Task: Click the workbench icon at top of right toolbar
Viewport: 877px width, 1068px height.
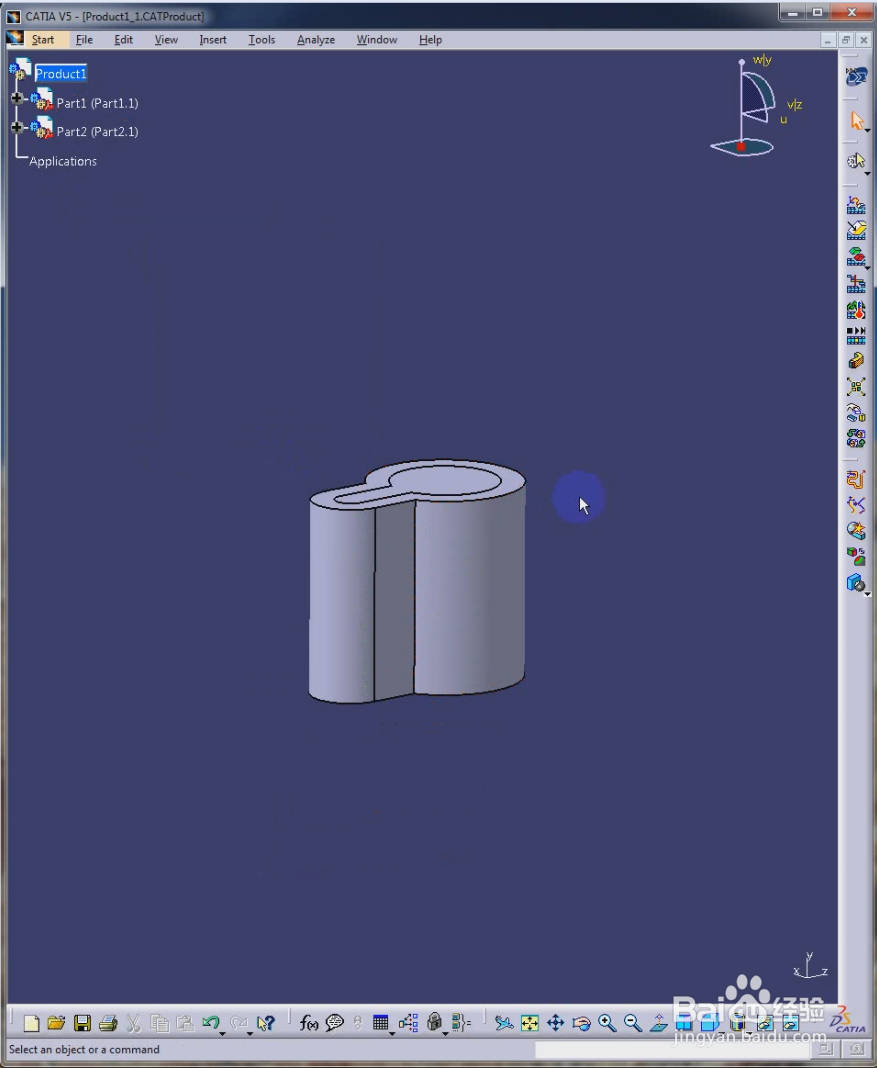Action: tap(856, 76)
